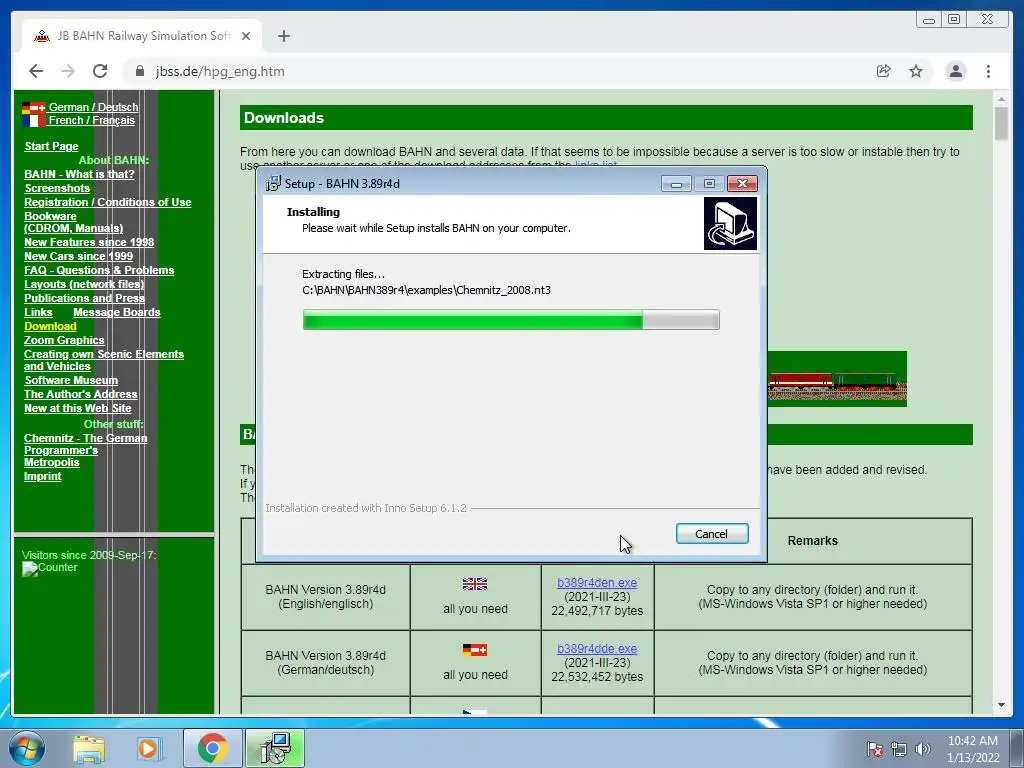Click the BAHN Version 3.89r4d (English/englisch) cell

tap(325, 597)
